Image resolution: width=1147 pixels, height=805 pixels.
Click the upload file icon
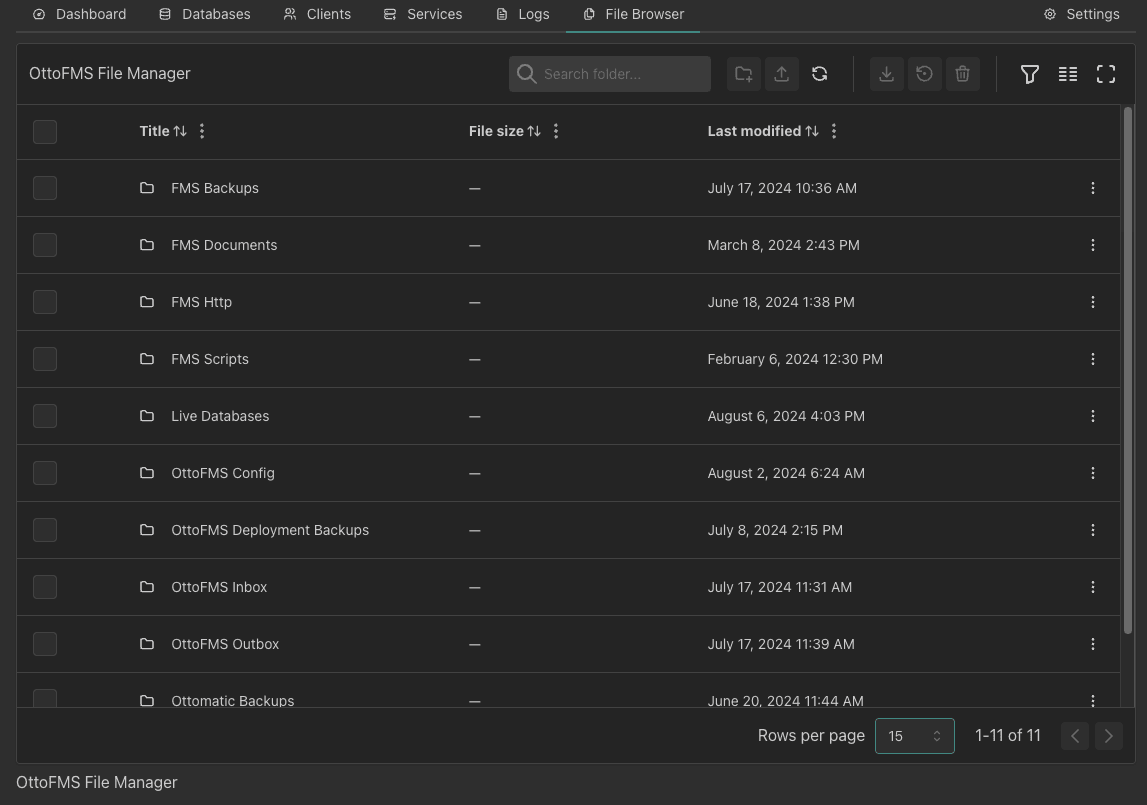click(781, 74)
